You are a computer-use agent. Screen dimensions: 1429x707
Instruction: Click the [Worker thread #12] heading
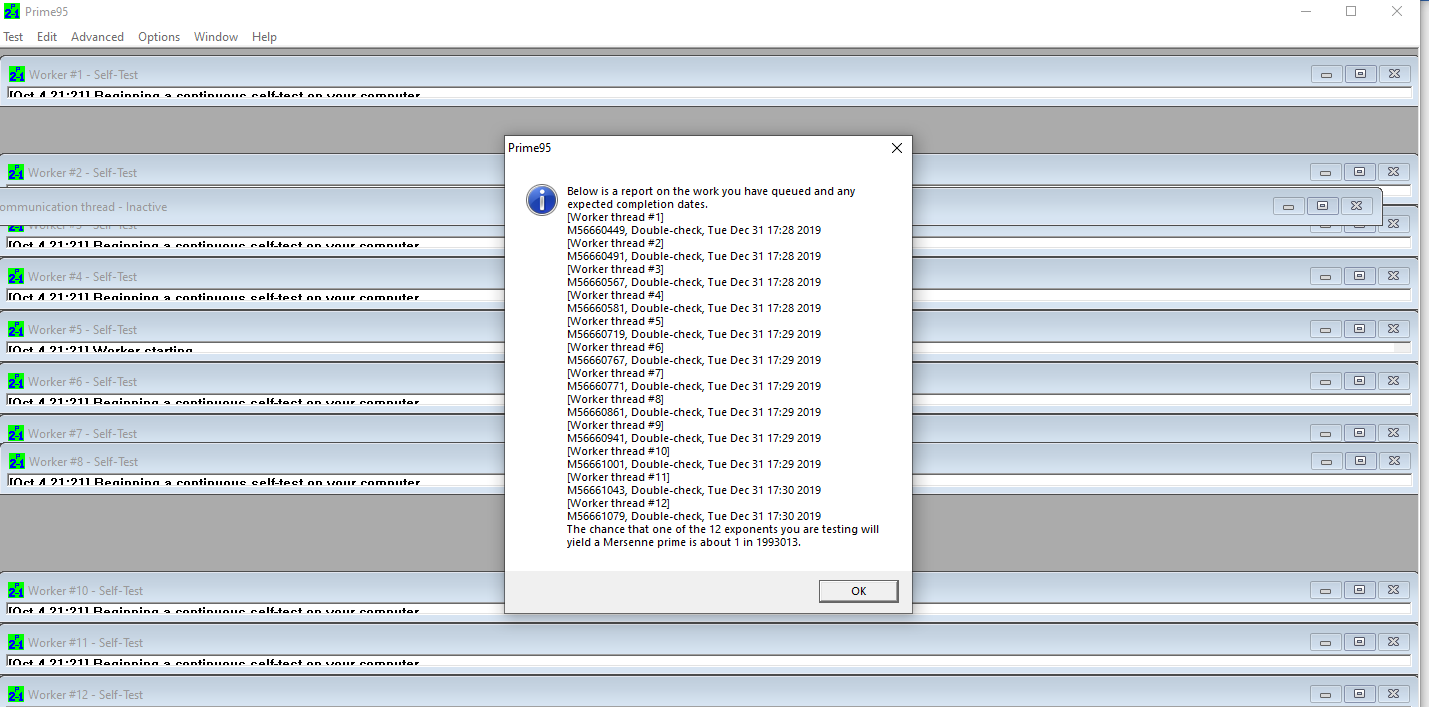click(618, 503)
